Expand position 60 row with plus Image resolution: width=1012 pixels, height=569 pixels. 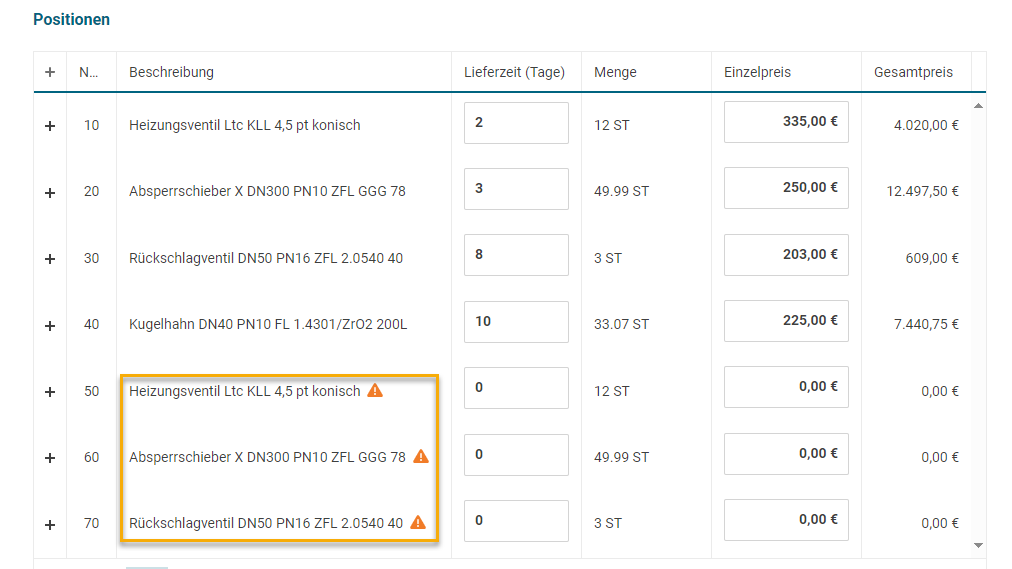tap(50, 458)
